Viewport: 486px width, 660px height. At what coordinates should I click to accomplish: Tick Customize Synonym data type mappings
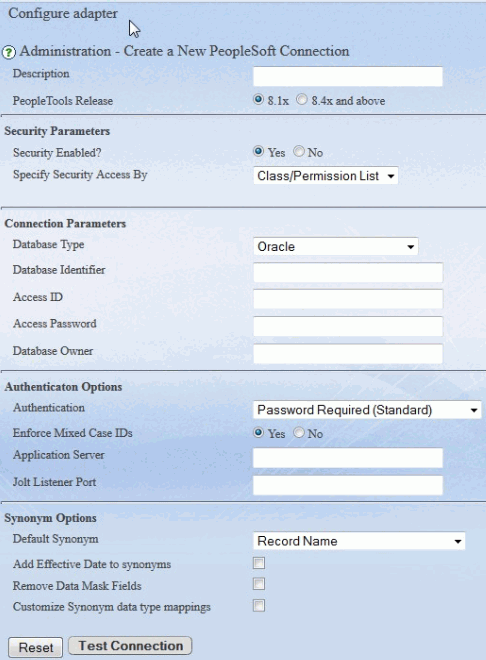pos(259,606)
